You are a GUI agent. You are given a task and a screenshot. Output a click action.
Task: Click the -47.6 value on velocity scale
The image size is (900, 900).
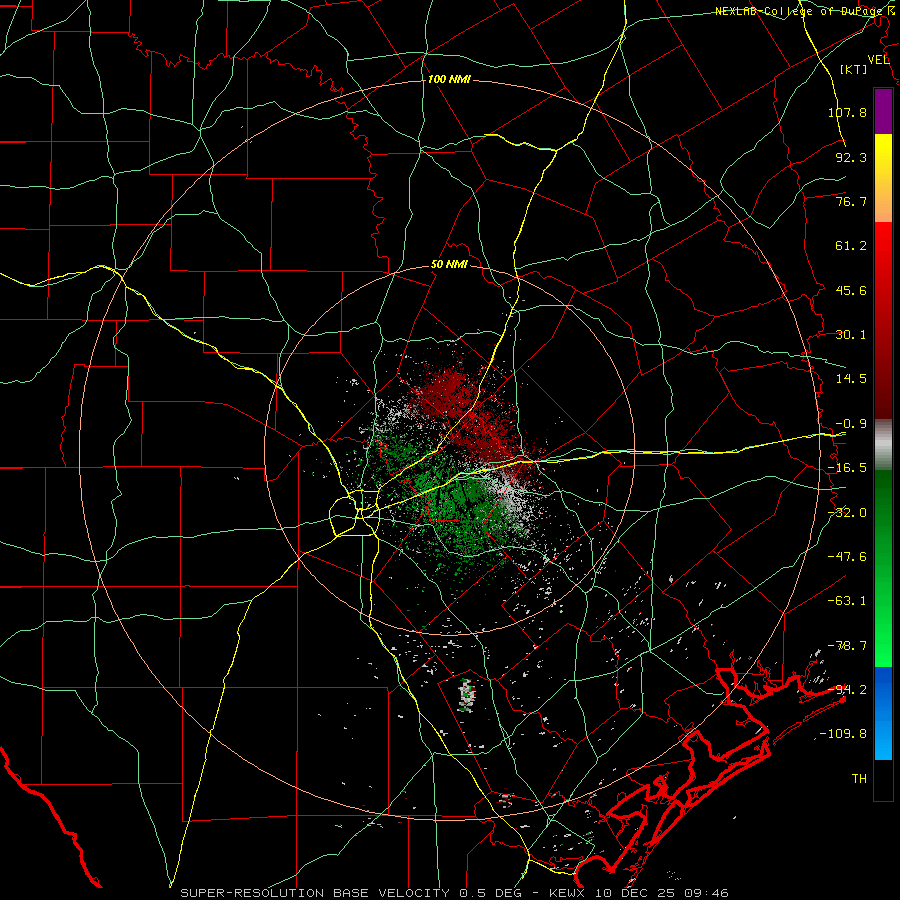click(847, 557)
